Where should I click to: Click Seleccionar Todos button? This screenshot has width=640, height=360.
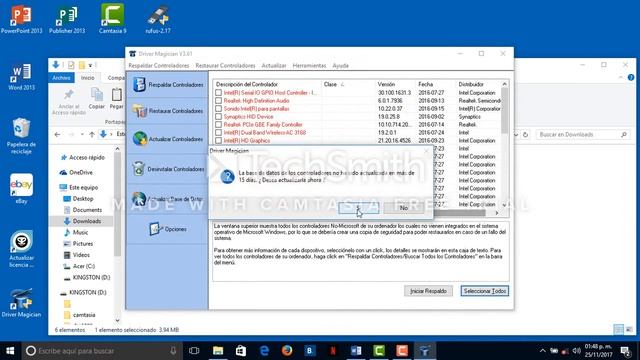[485, 291]
